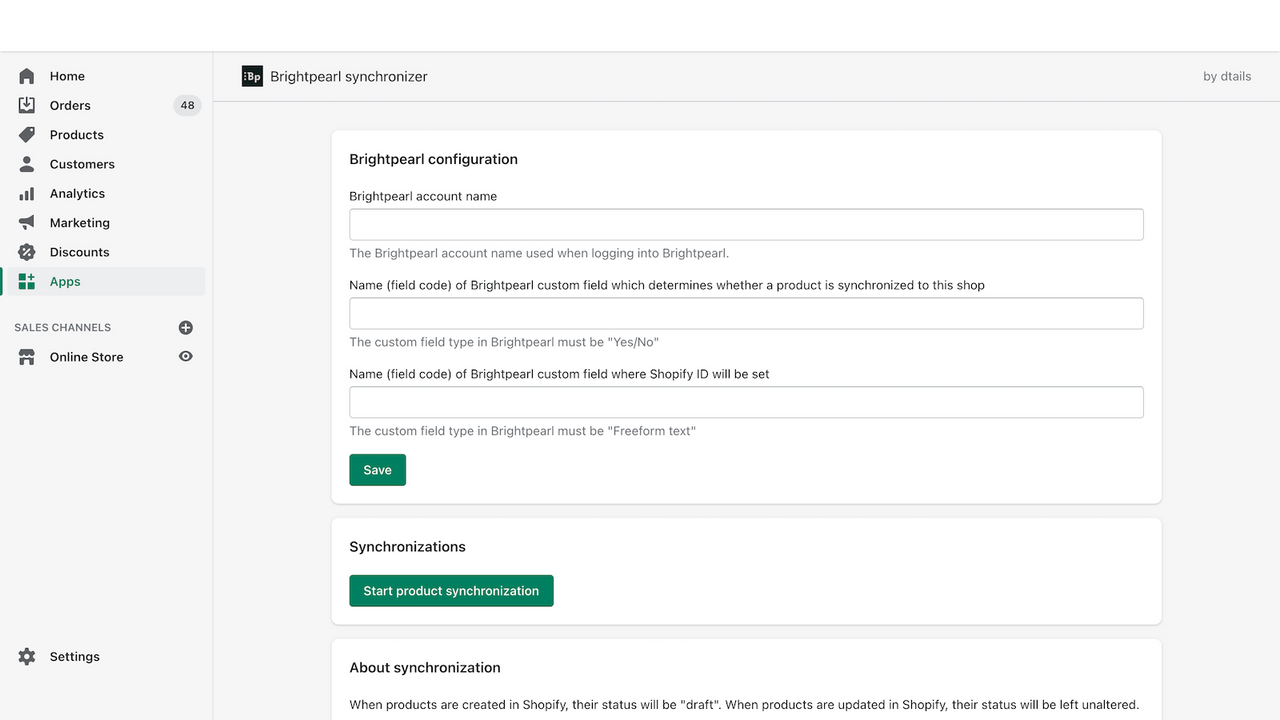The image size is (1280, 720).
Task: Click the 48 orders count badge
Action: [x=187, y=105]
